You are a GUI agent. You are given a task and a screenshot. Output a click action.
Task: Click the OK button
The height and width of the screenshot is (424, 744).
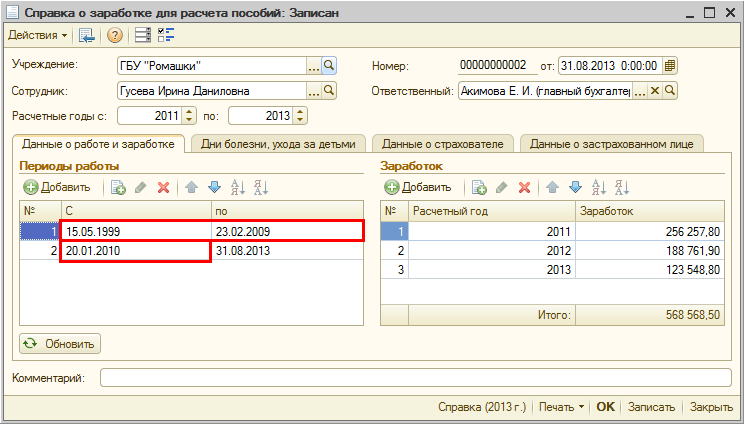click(x=605, y=407)
